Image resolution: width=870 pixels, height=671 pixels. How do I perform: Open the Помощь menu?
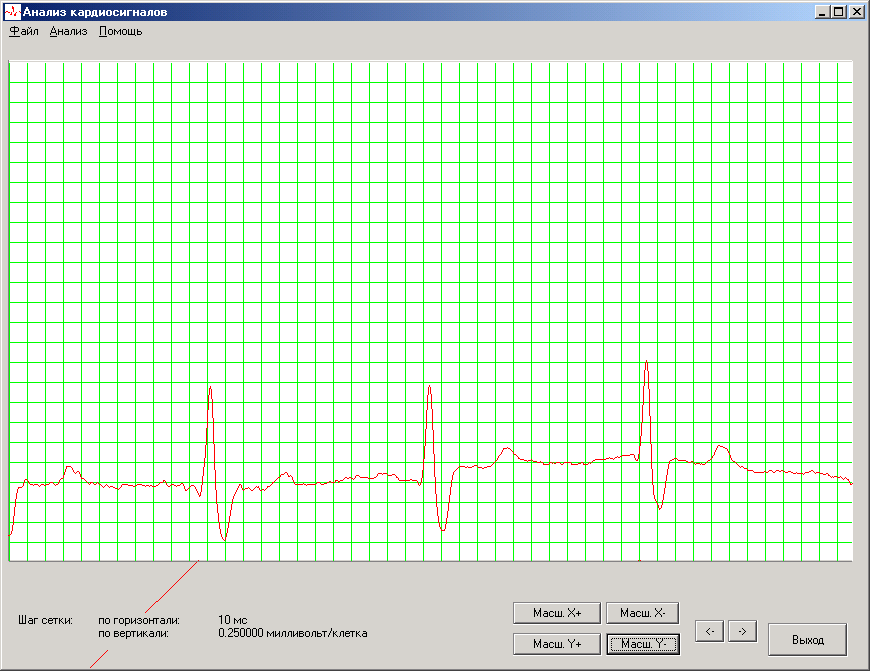[120, 32]
